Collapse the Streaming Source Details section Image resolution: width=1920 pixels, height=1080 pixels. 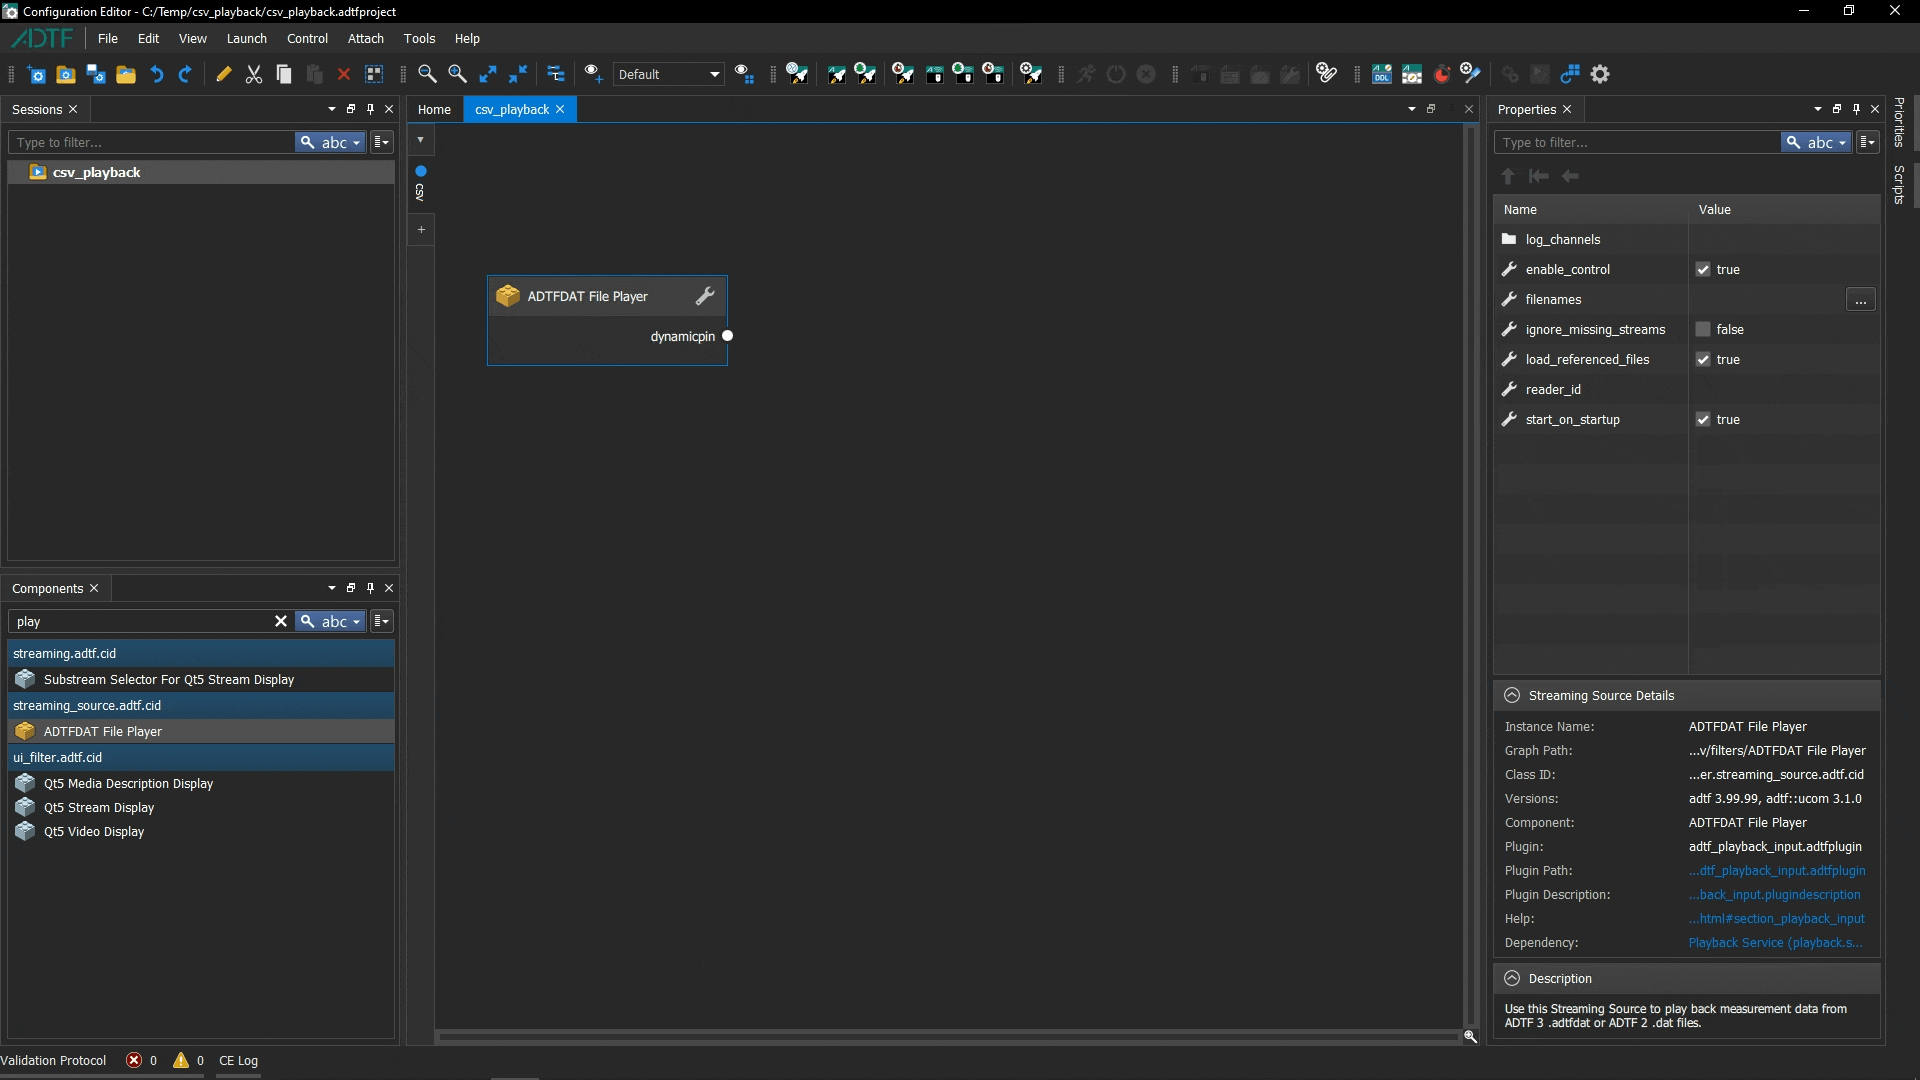pyautogui.click(x=1512, y=695)
